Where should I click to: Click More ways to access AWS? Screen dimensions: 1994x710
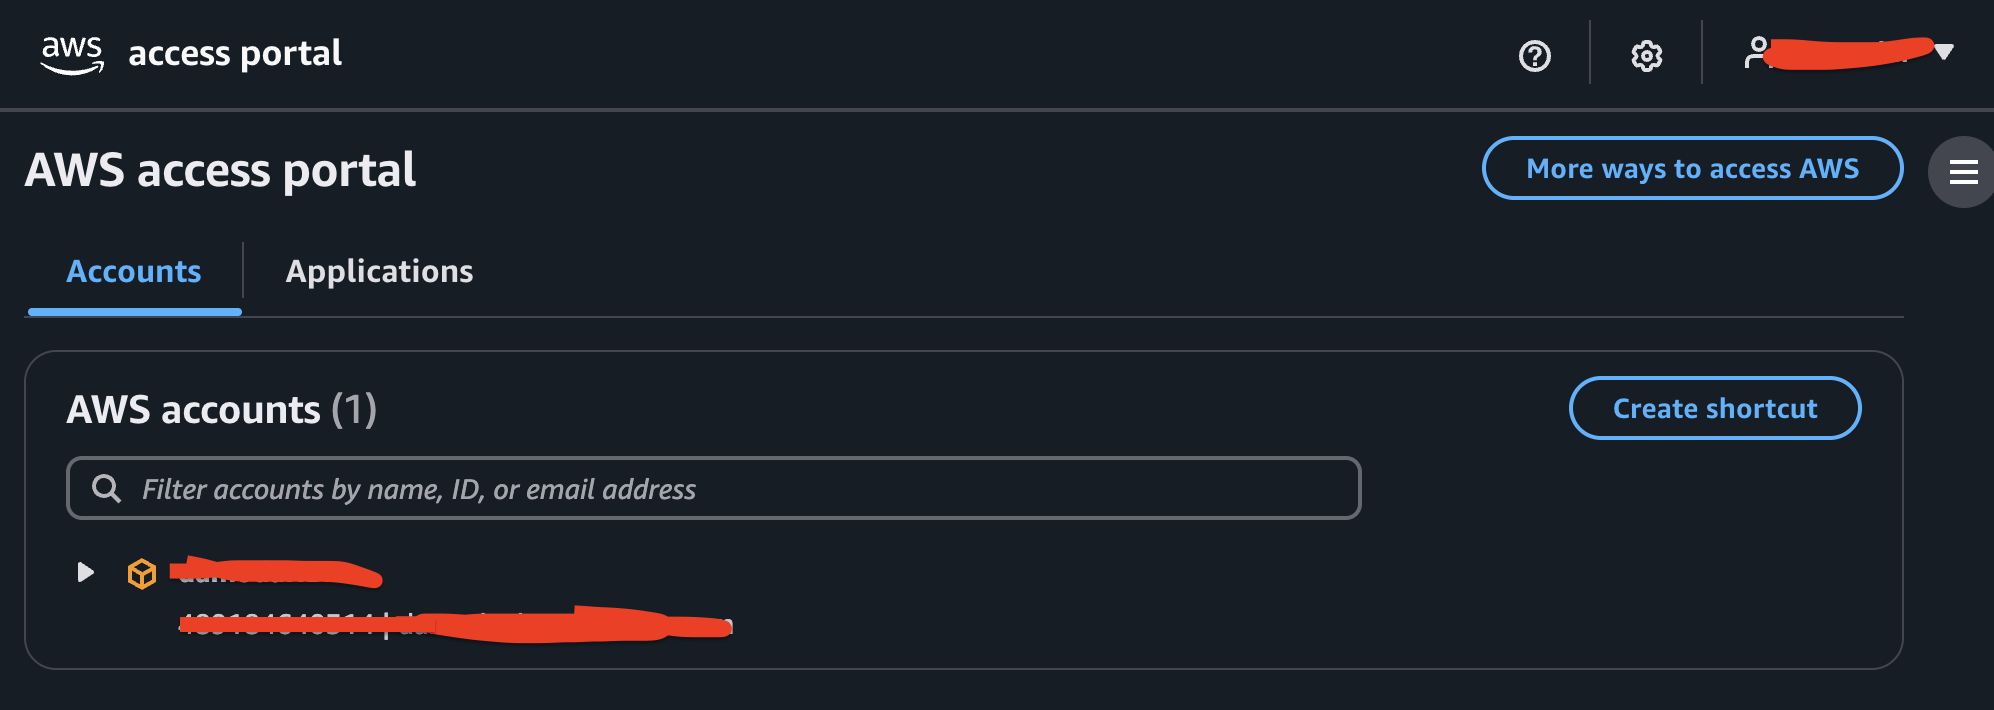coord(1692,169)
